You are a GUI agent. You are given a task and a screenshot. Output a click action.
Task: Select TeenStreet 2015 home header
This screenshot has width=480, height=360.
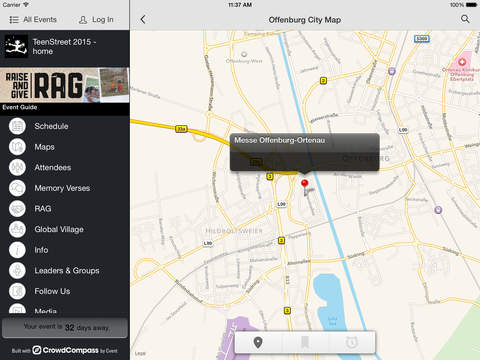(x=65, y=47)
